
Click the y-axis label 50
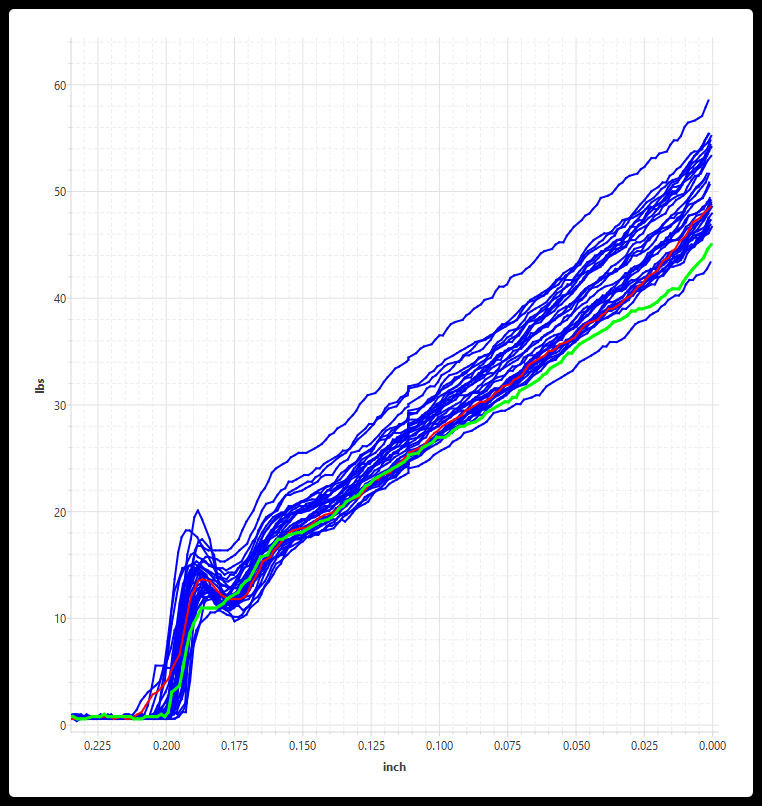(x=60, y=192)
